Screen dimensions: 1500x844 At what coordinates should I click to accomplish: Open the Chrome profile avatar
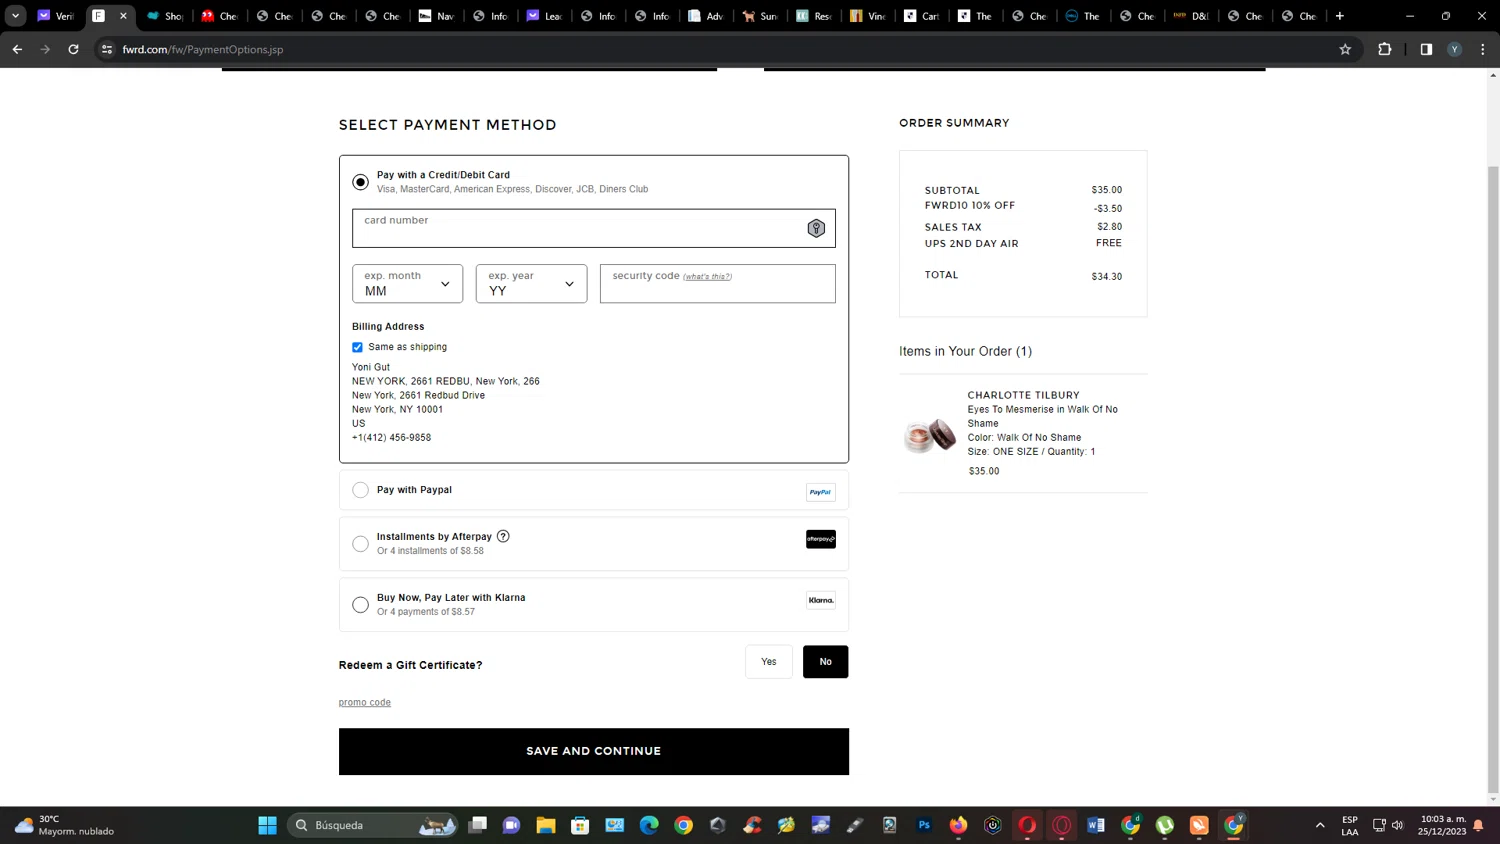[x=1455, y=49]
